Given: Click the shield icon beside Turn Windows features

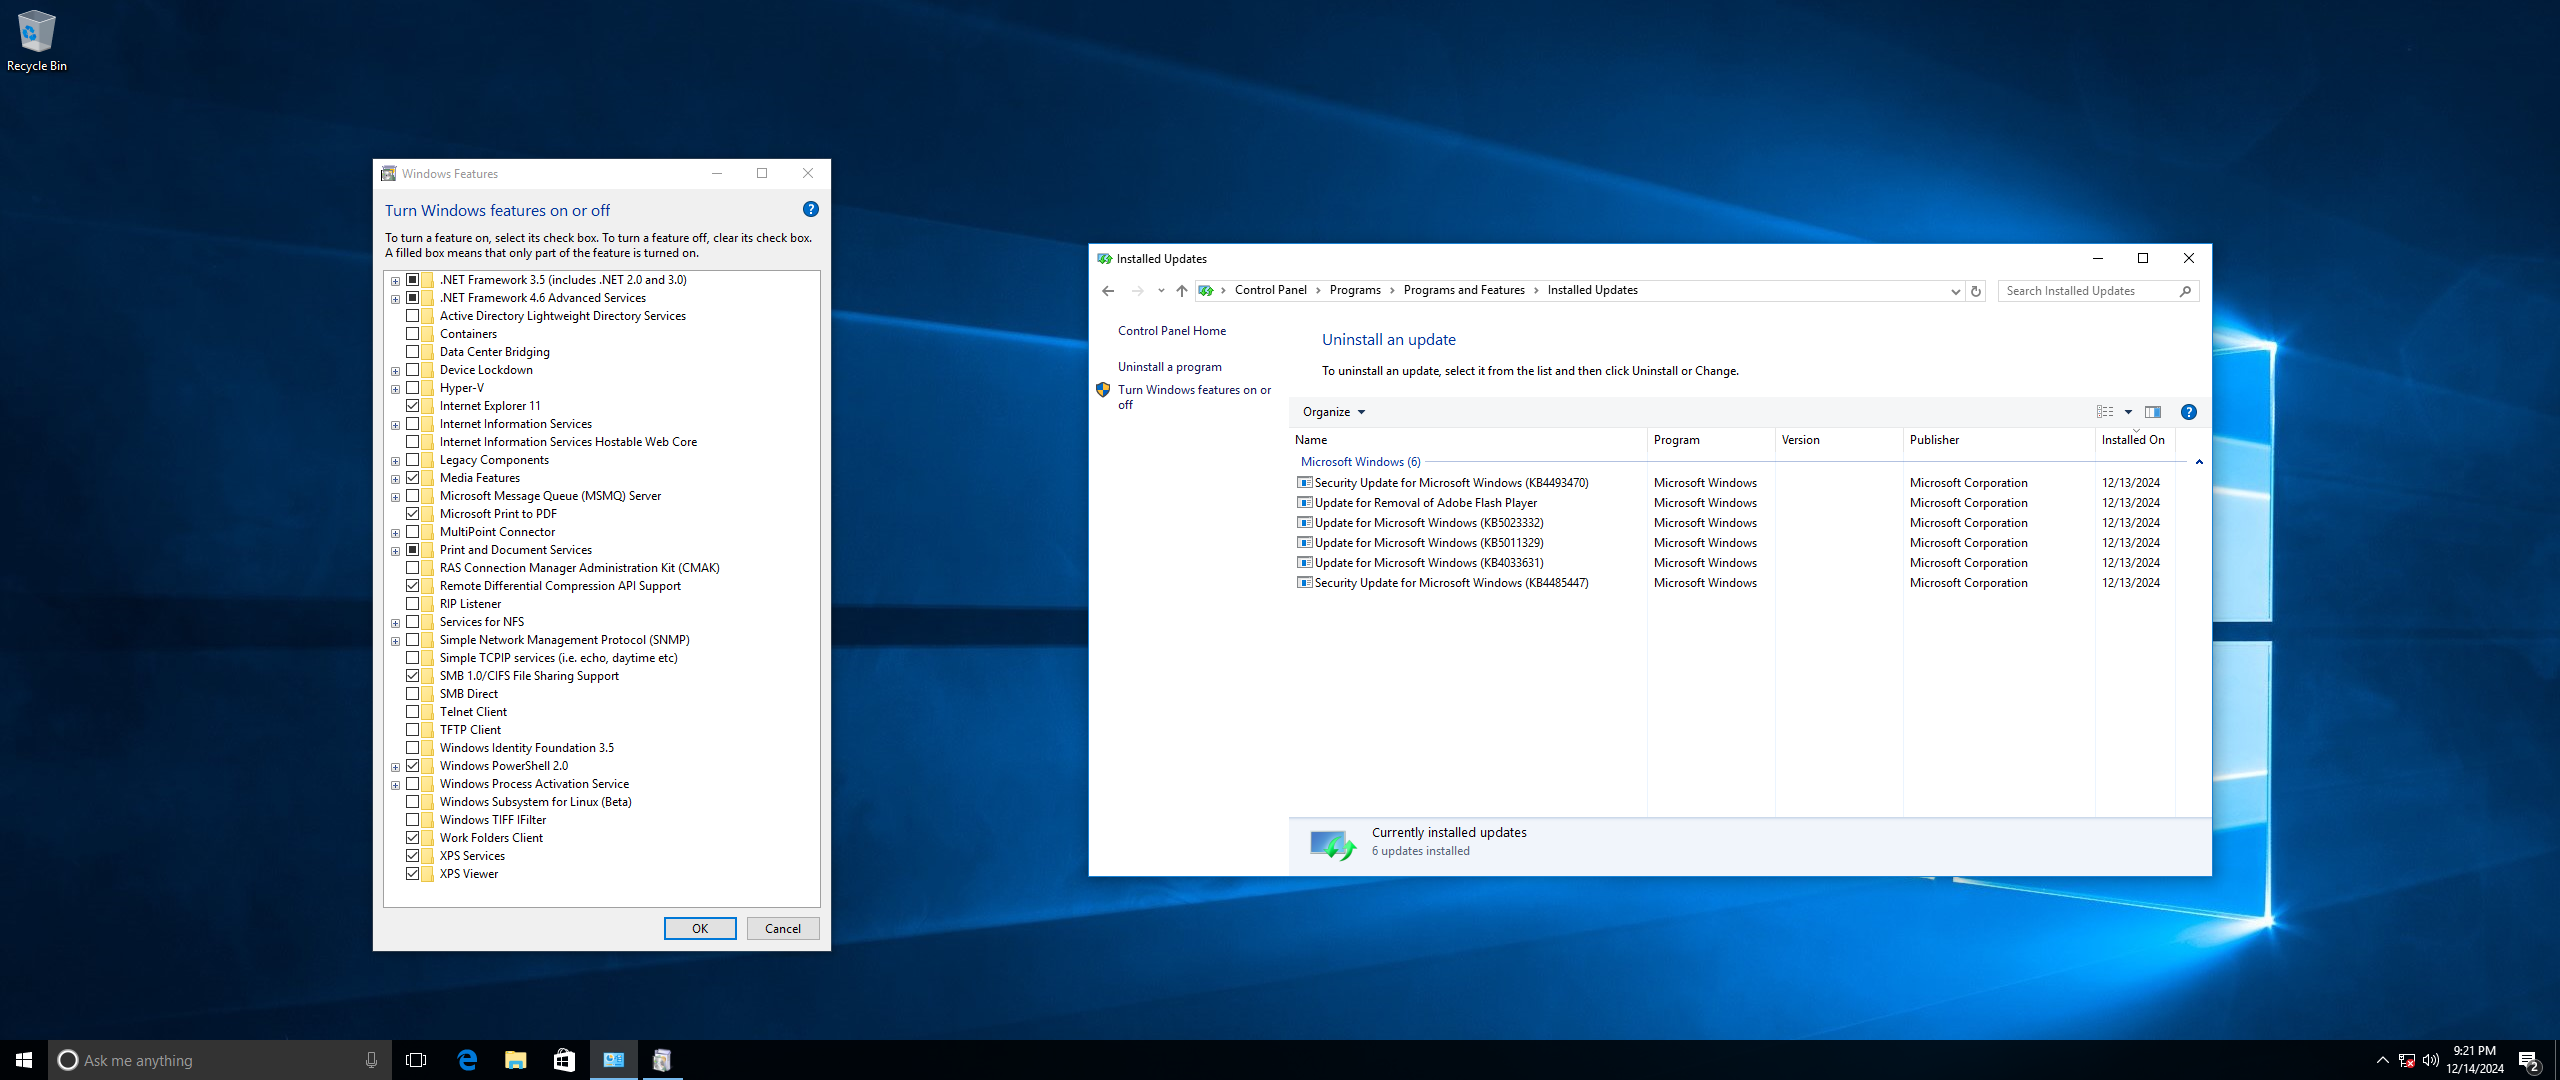Looking at the screenshot, I should pyautogui.click(x=1103, y=390).
